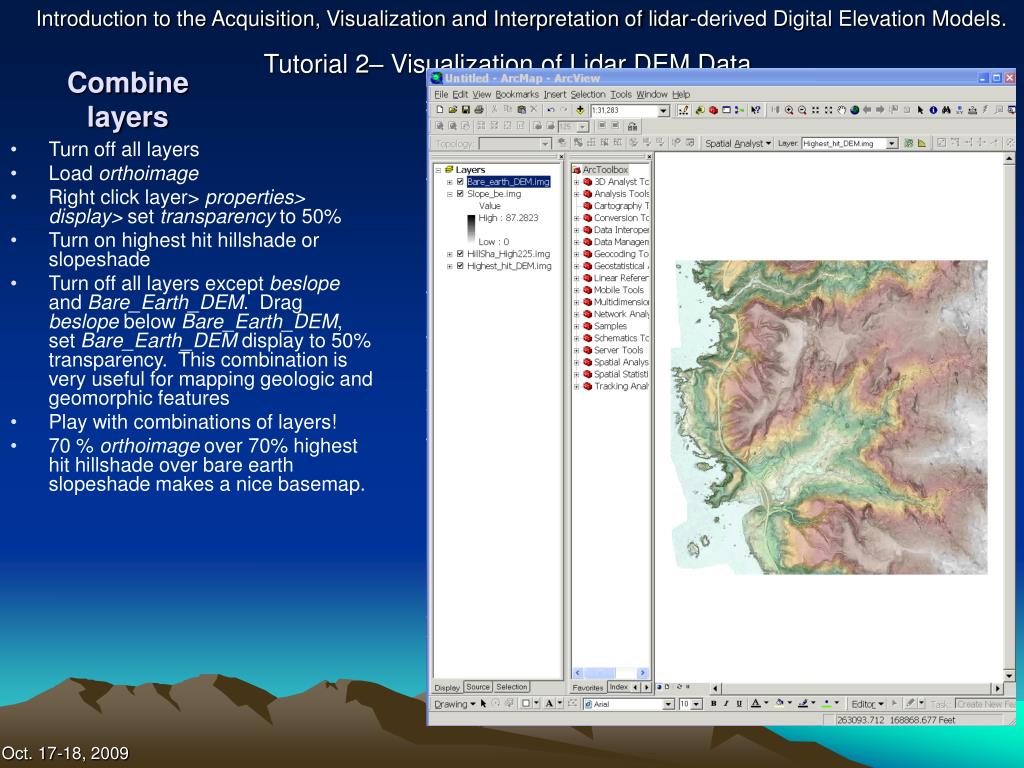Expand the 3D Analyst Tools toolbox
The width and height of the screenshot is (1024, 768).
[x=577, y=182]
